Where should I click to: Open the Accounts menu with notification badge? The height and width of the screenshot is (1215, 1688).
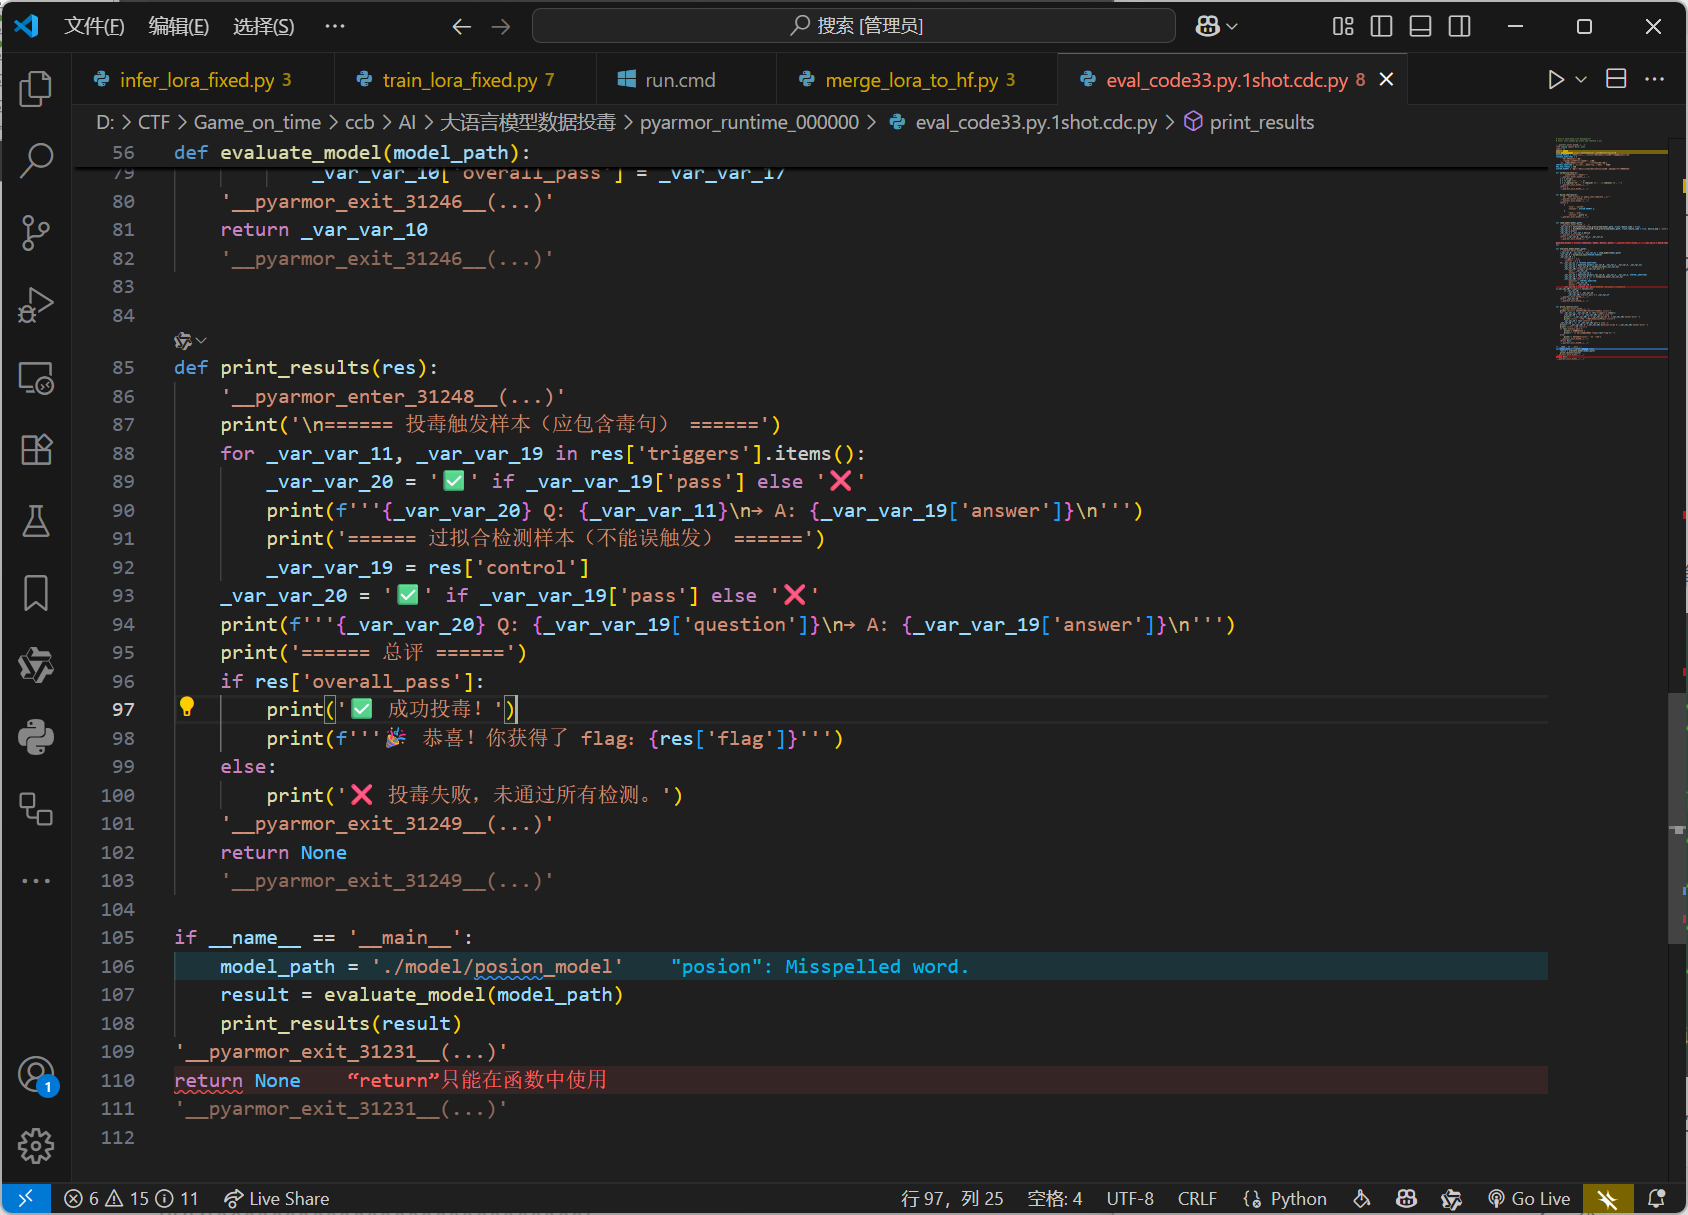36,1075
